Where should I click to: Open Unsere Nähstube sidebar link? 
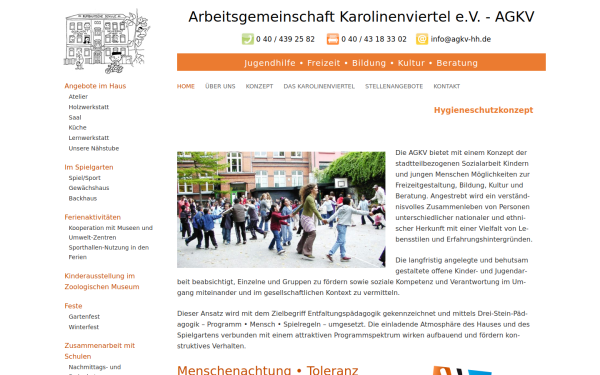[x=94, y=148]
